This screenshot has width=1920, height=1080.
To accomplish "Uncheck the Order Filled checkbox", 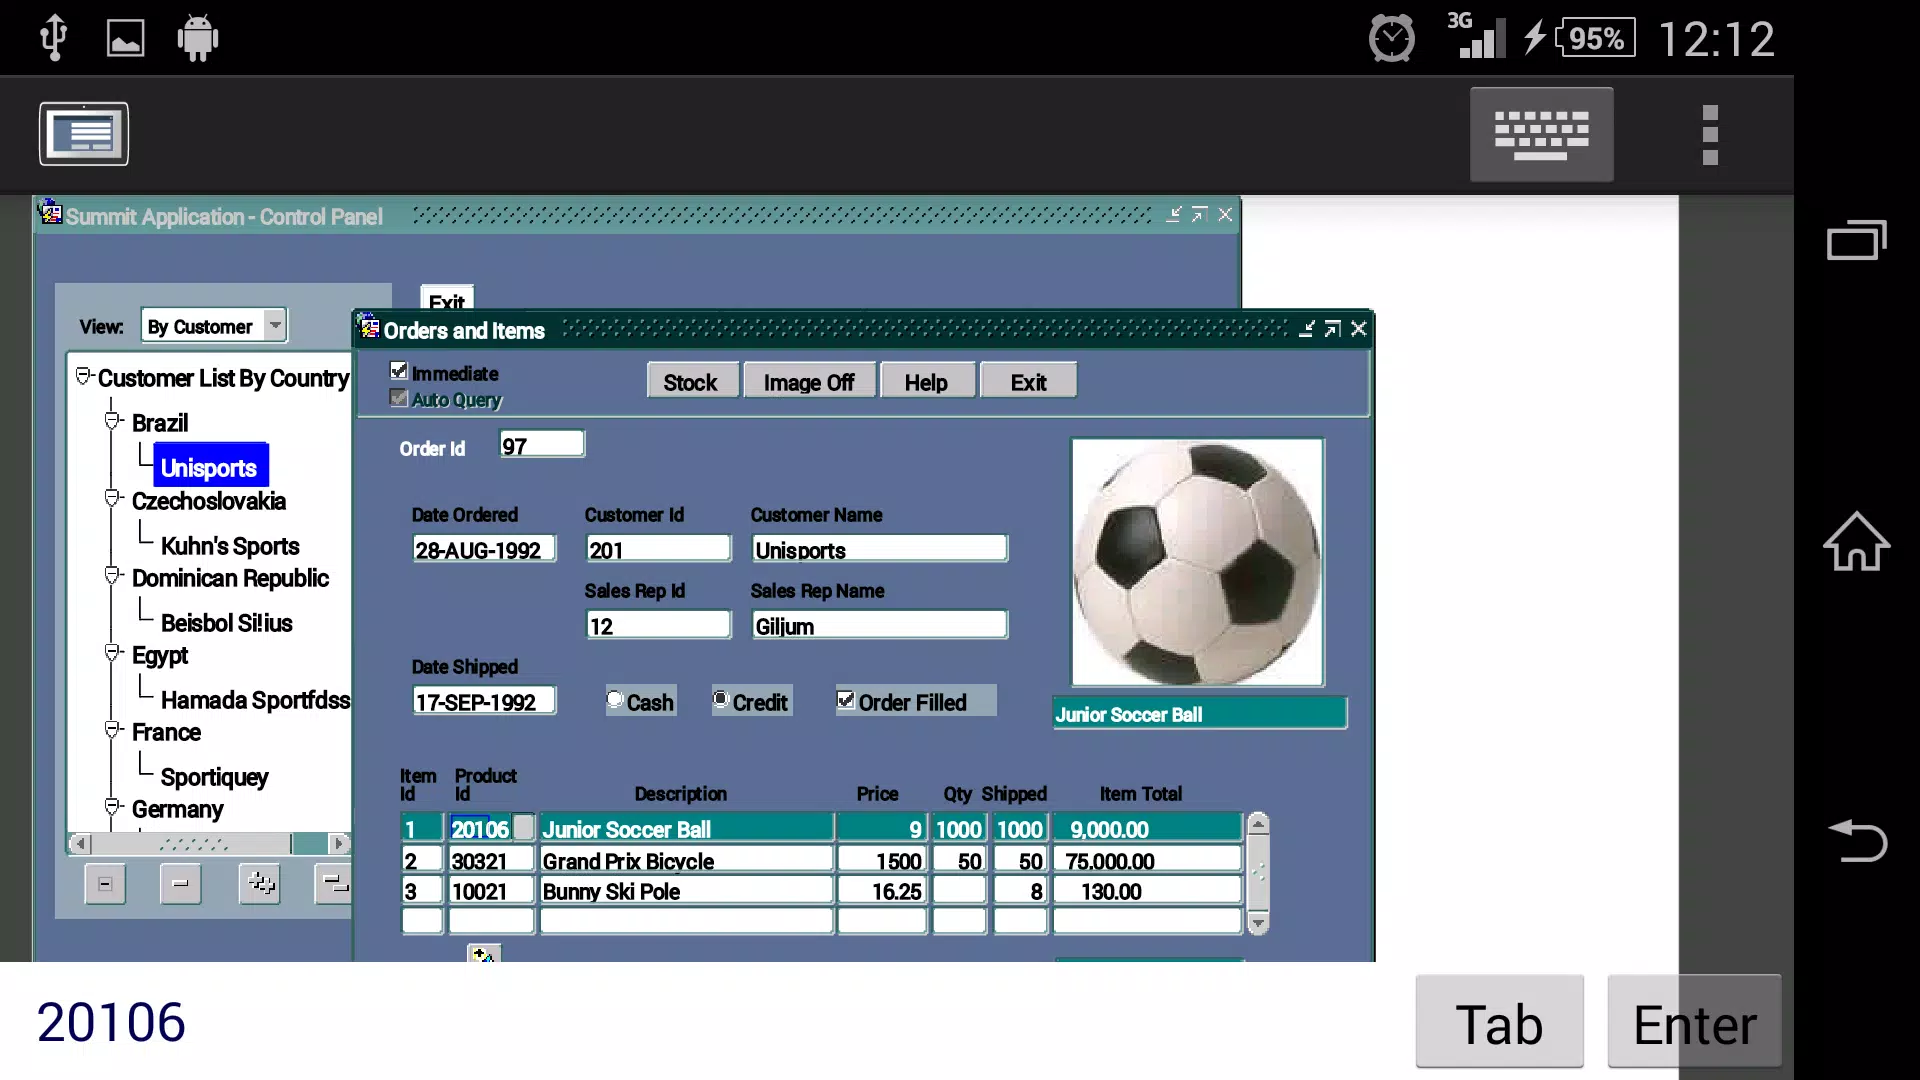I will 846,700.
